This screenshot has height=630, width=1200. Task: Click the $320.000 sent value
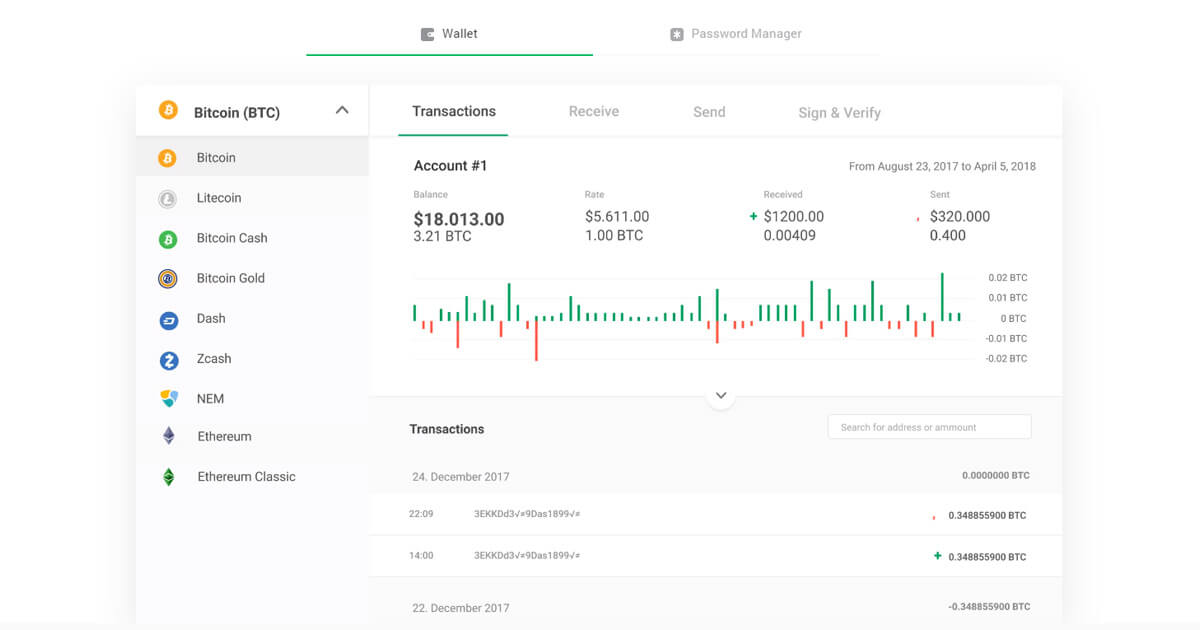[x=960, y=216]
